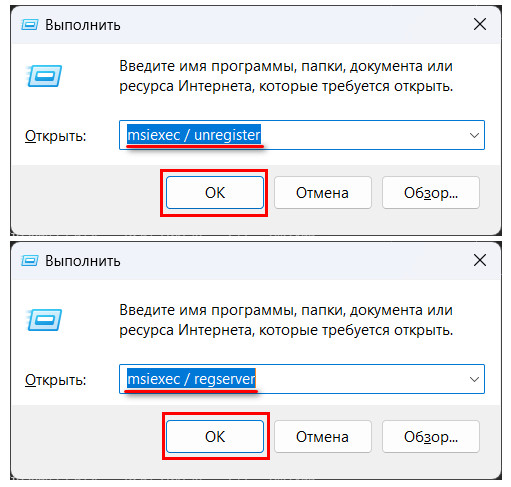Screen dimensions: 511x487
Task: Click the small Run icon in the title bar of the unregister dialog
Action: 30,25
